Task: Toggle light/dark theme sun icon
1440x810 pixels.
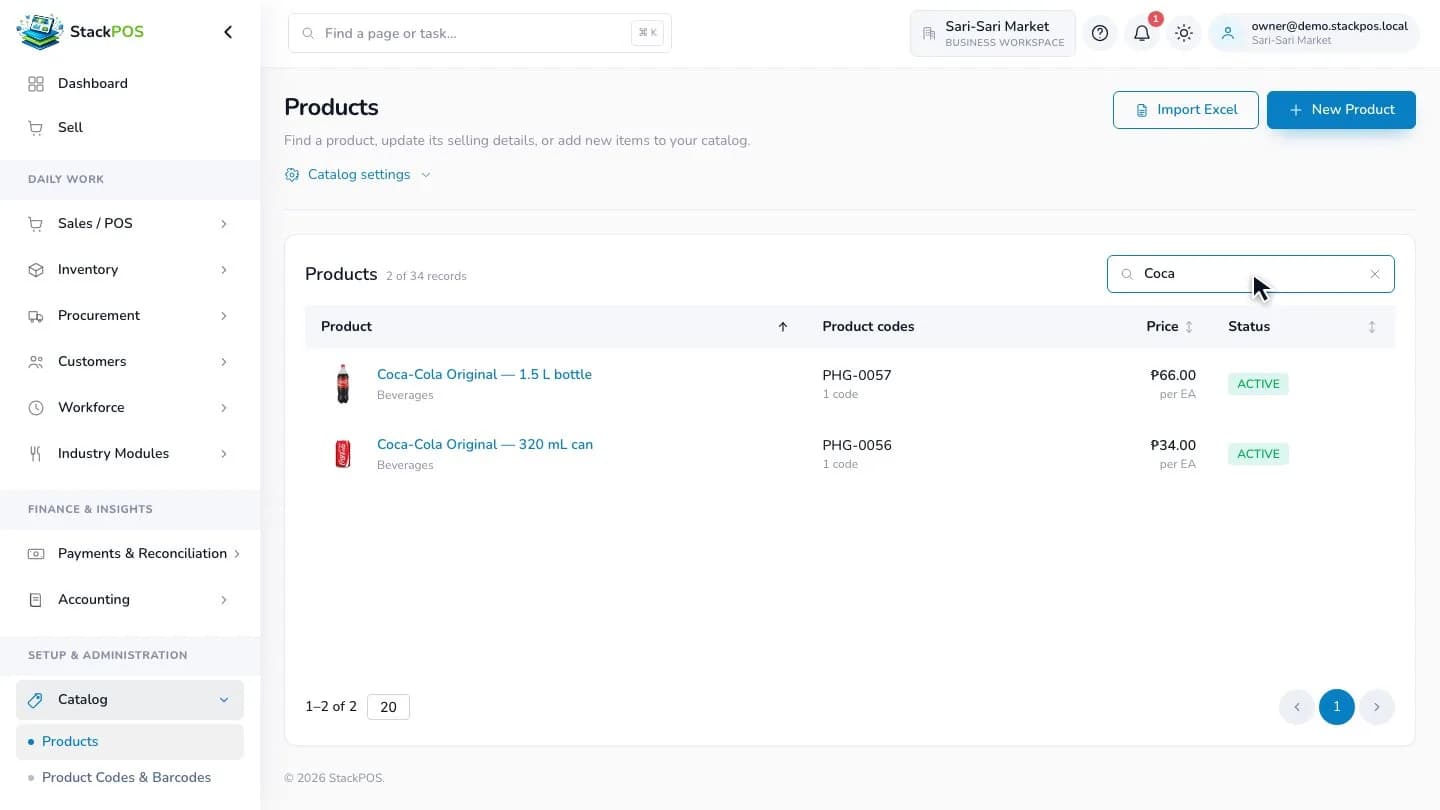Action: (x=1184, y=33)
